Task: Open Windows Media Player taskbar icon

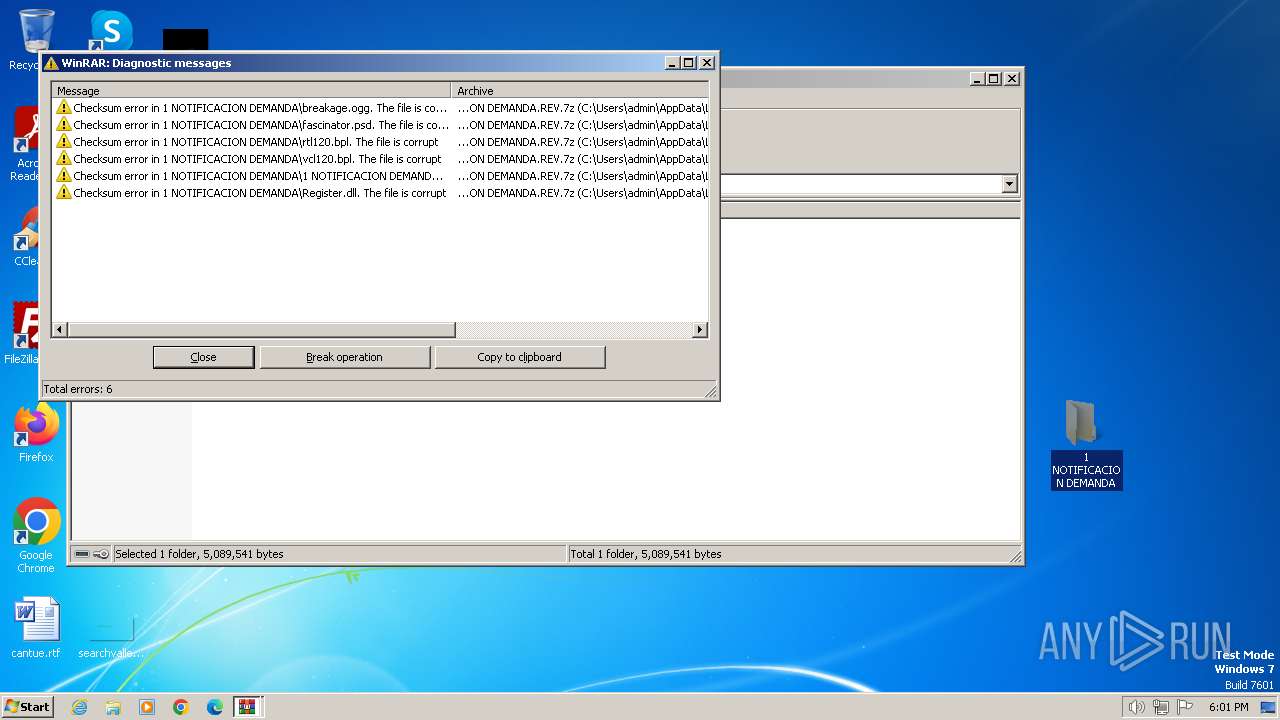Action: (x=147, y=707)
